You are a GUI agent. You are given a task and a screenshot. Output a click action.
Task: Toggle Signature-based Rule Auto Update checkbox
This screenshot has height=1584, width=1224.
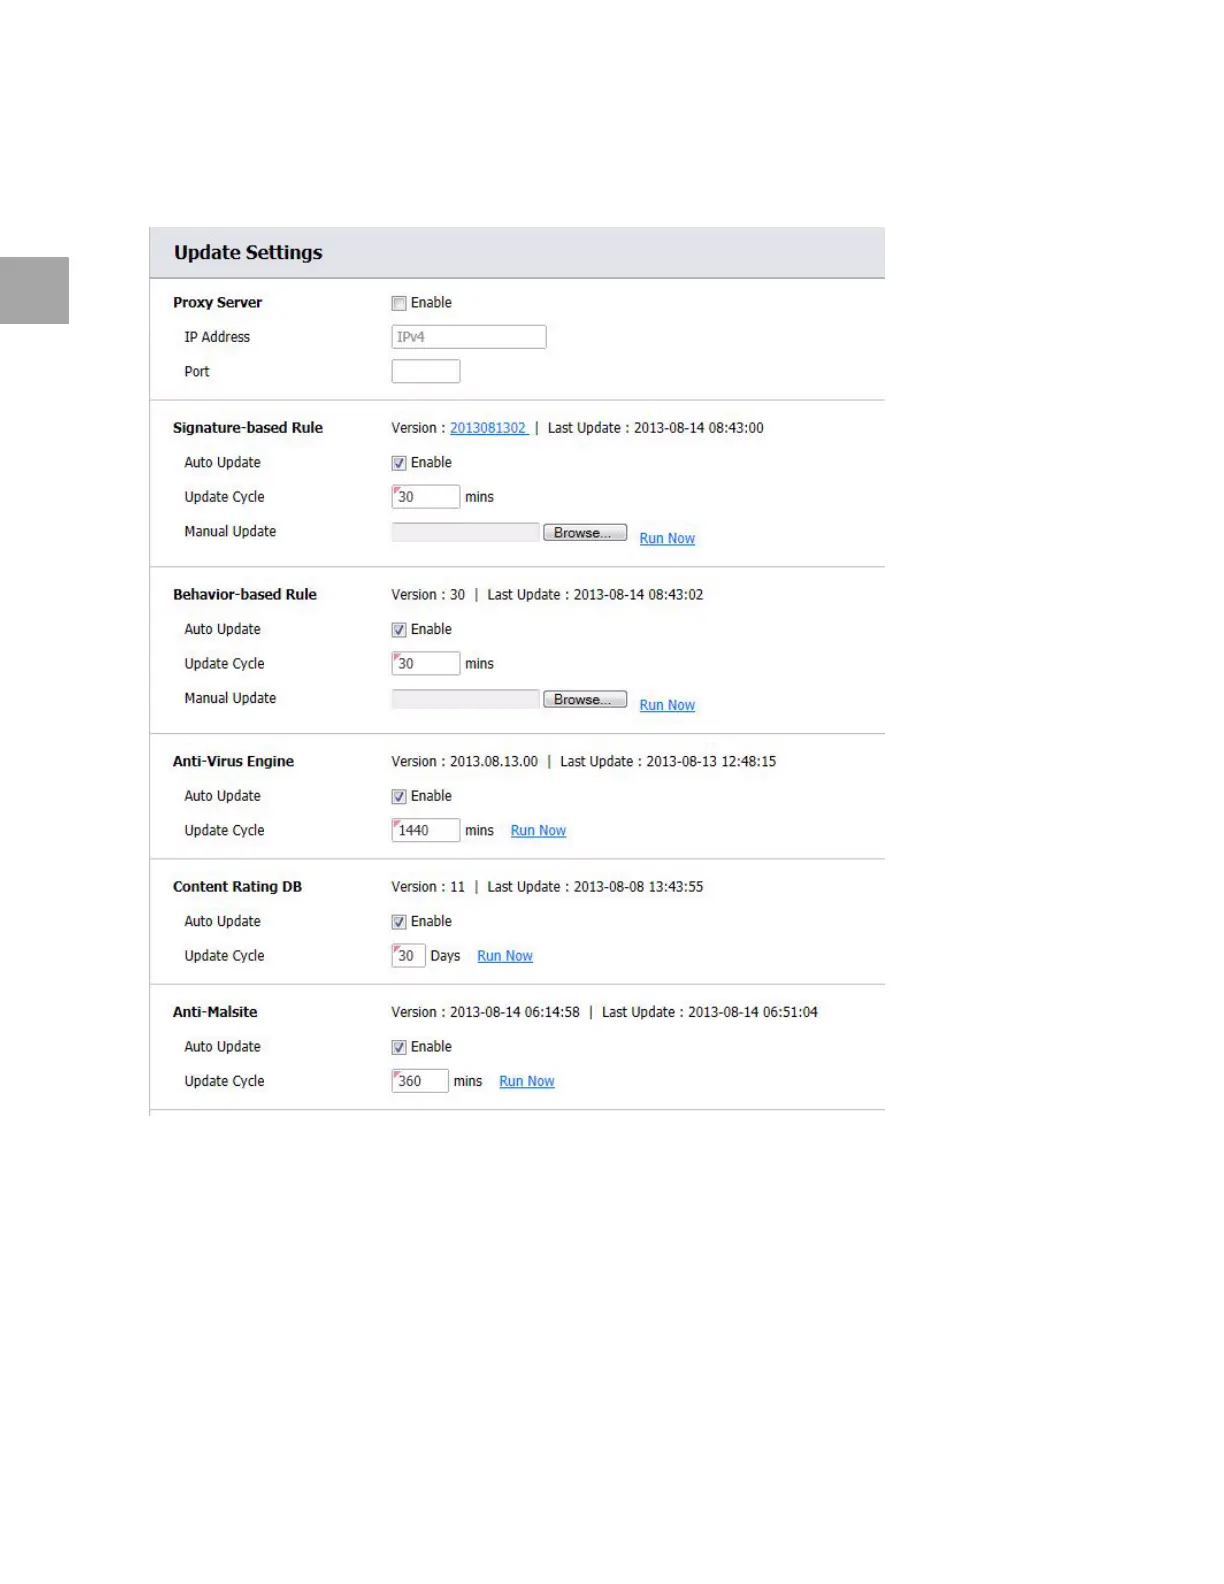point(399,463)
